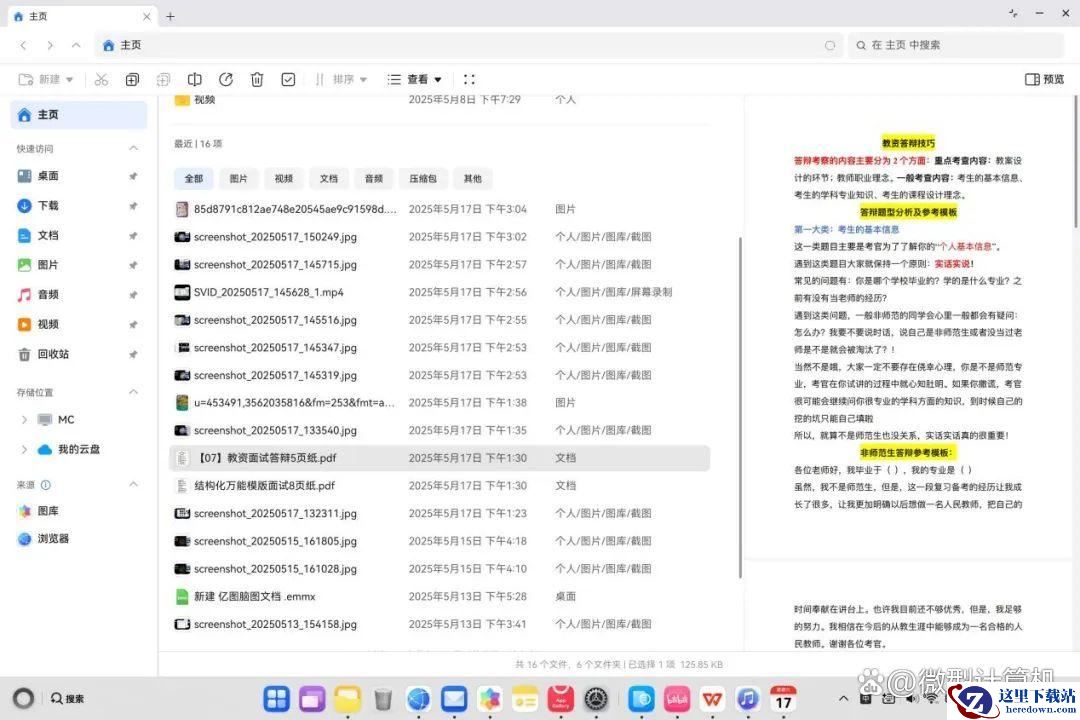This screenshot has width=1080, height=720.
Task: Click the search field 在主页中搜索
Action: 956,45
